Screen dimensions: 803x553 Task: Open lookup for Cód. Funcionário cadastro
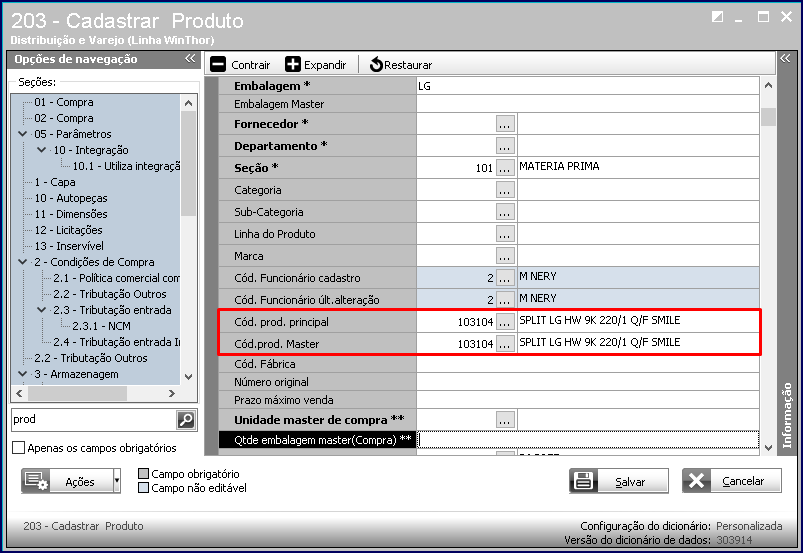pos(505,278)
